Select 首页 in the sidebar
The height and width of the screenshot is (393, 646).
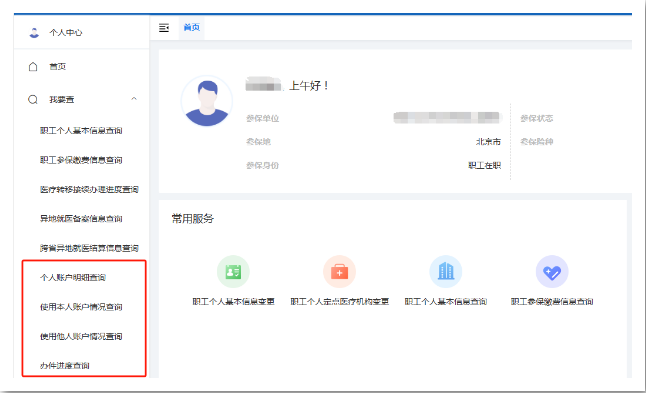pos(58,66)
